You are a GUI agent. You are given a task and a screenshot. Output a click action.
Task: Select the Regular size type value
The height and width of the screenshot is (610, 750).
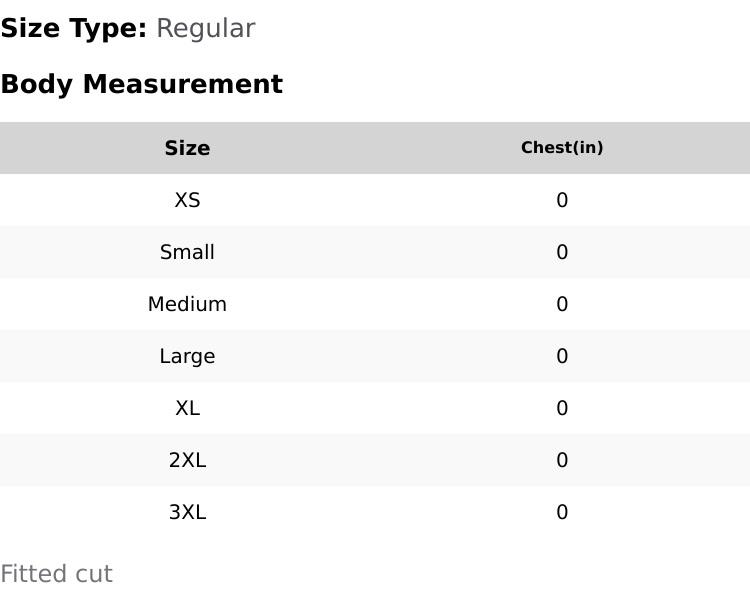(x=205, y=28)
